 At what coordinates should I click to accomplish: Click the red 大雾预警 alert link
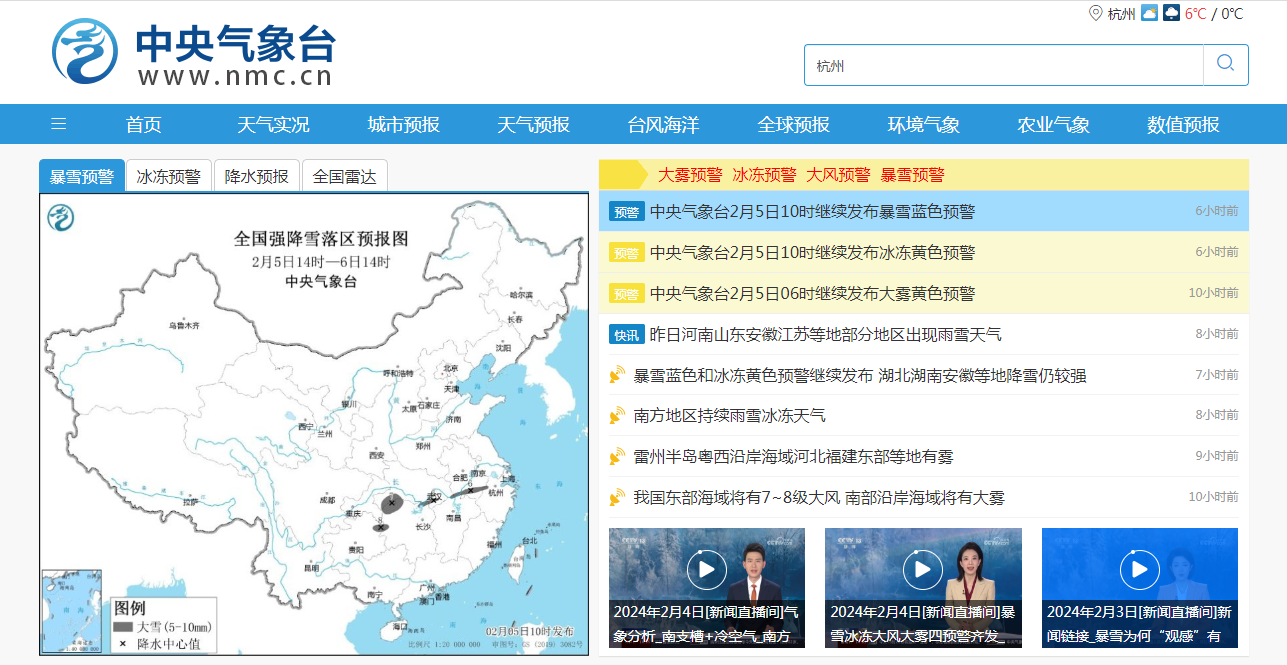pos(689,175)
